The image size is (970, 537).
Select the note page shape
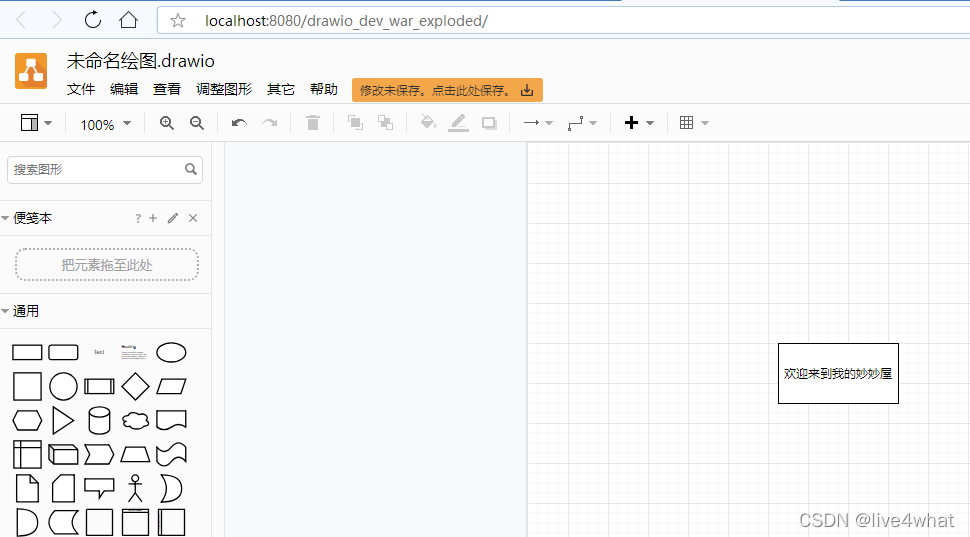(x=27, y=488)
